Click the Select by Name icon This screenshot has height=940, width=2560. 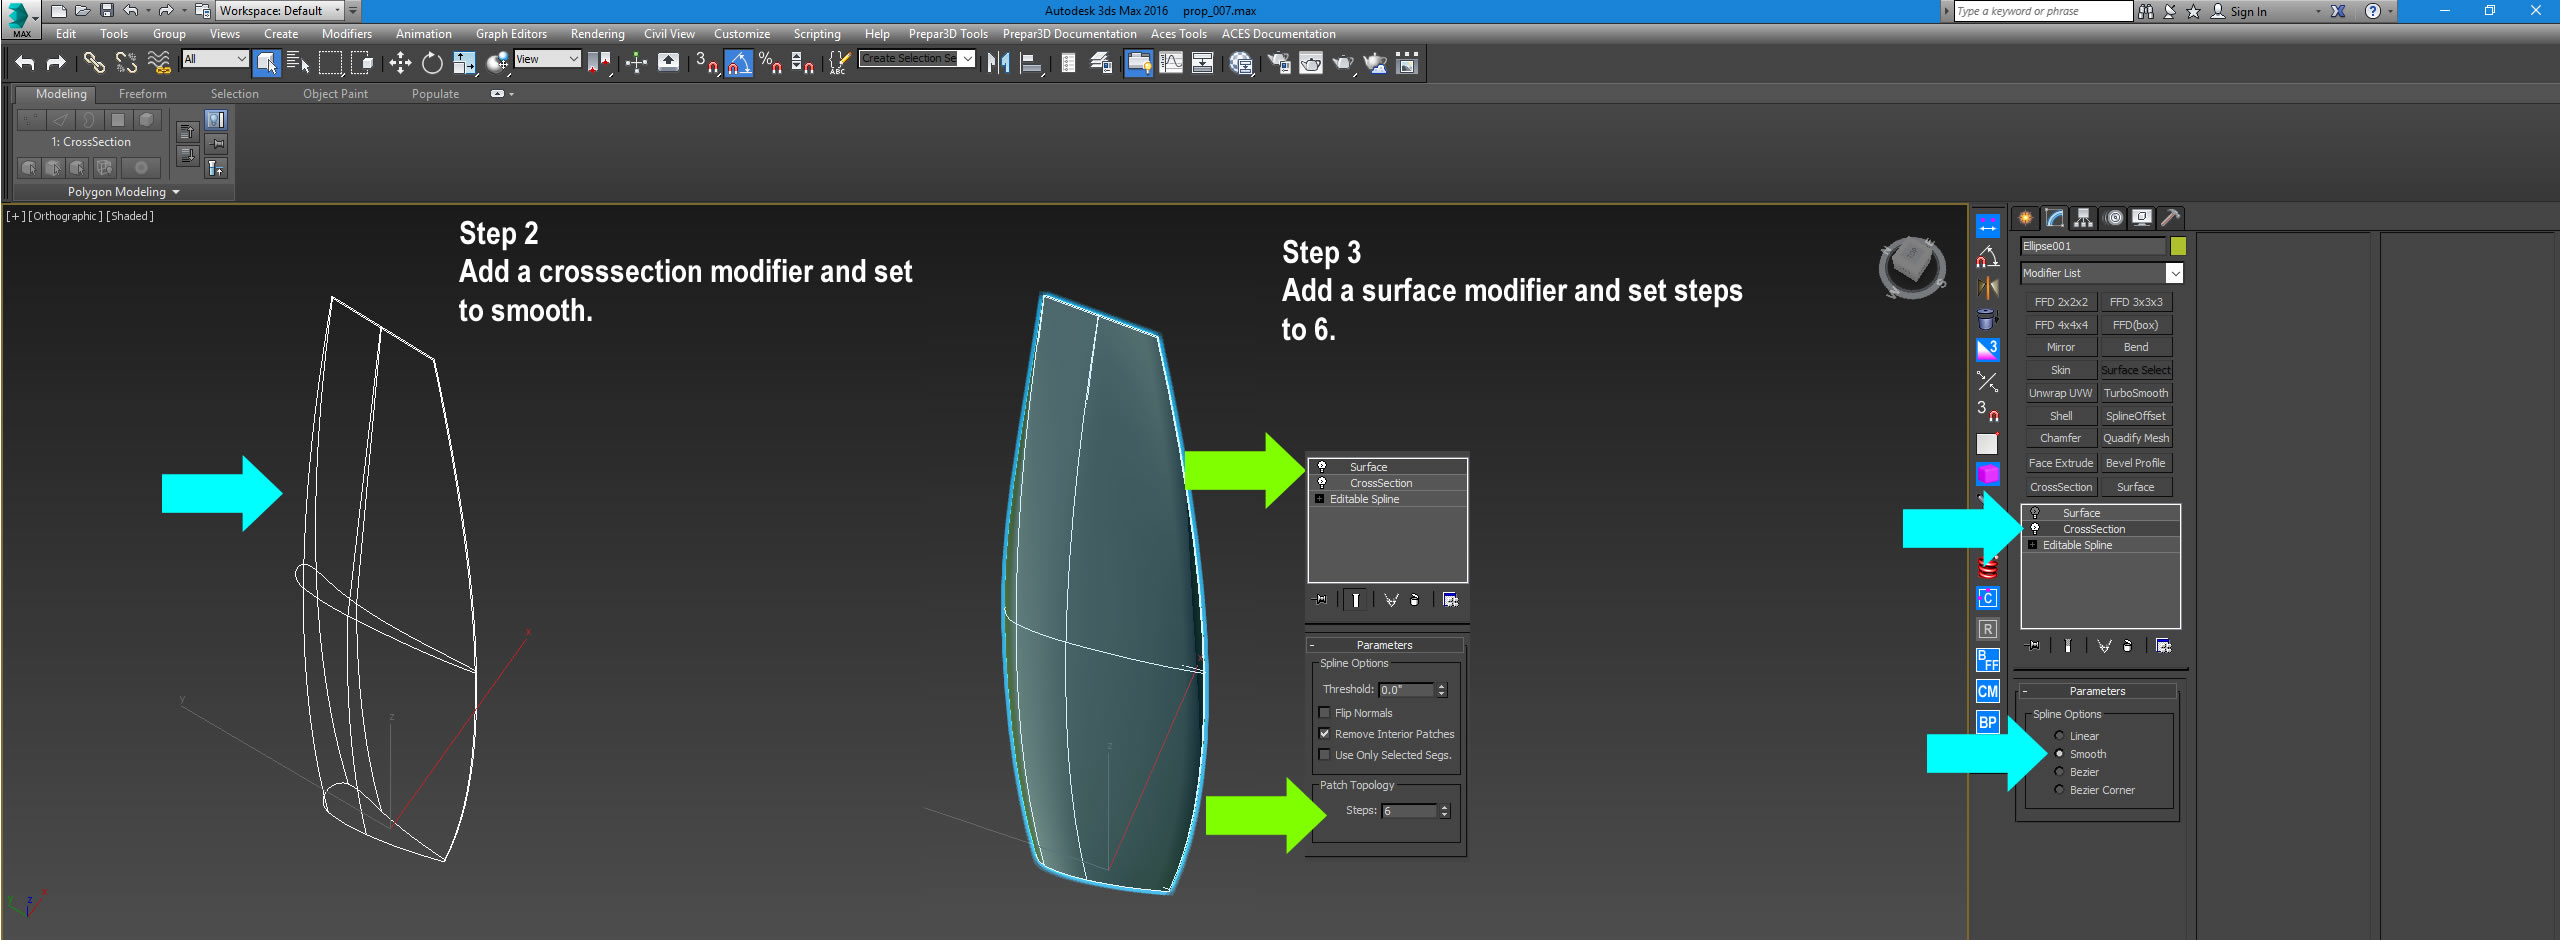point(296,62)
